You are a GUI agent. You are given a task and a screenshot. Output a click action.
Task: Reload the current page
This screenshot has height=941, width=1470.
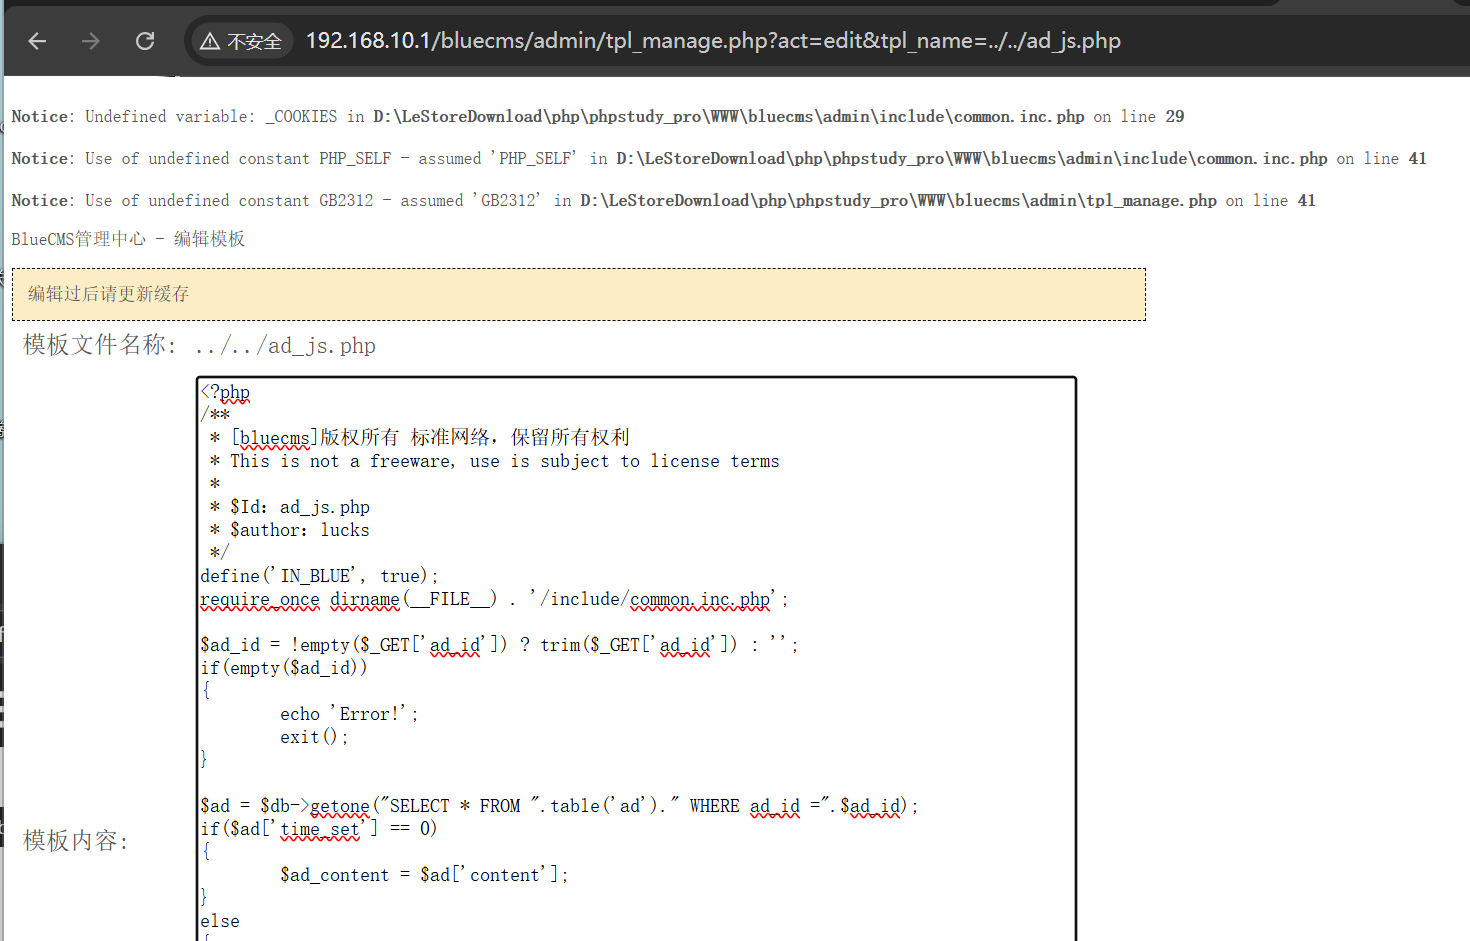(x=145, y=41)
